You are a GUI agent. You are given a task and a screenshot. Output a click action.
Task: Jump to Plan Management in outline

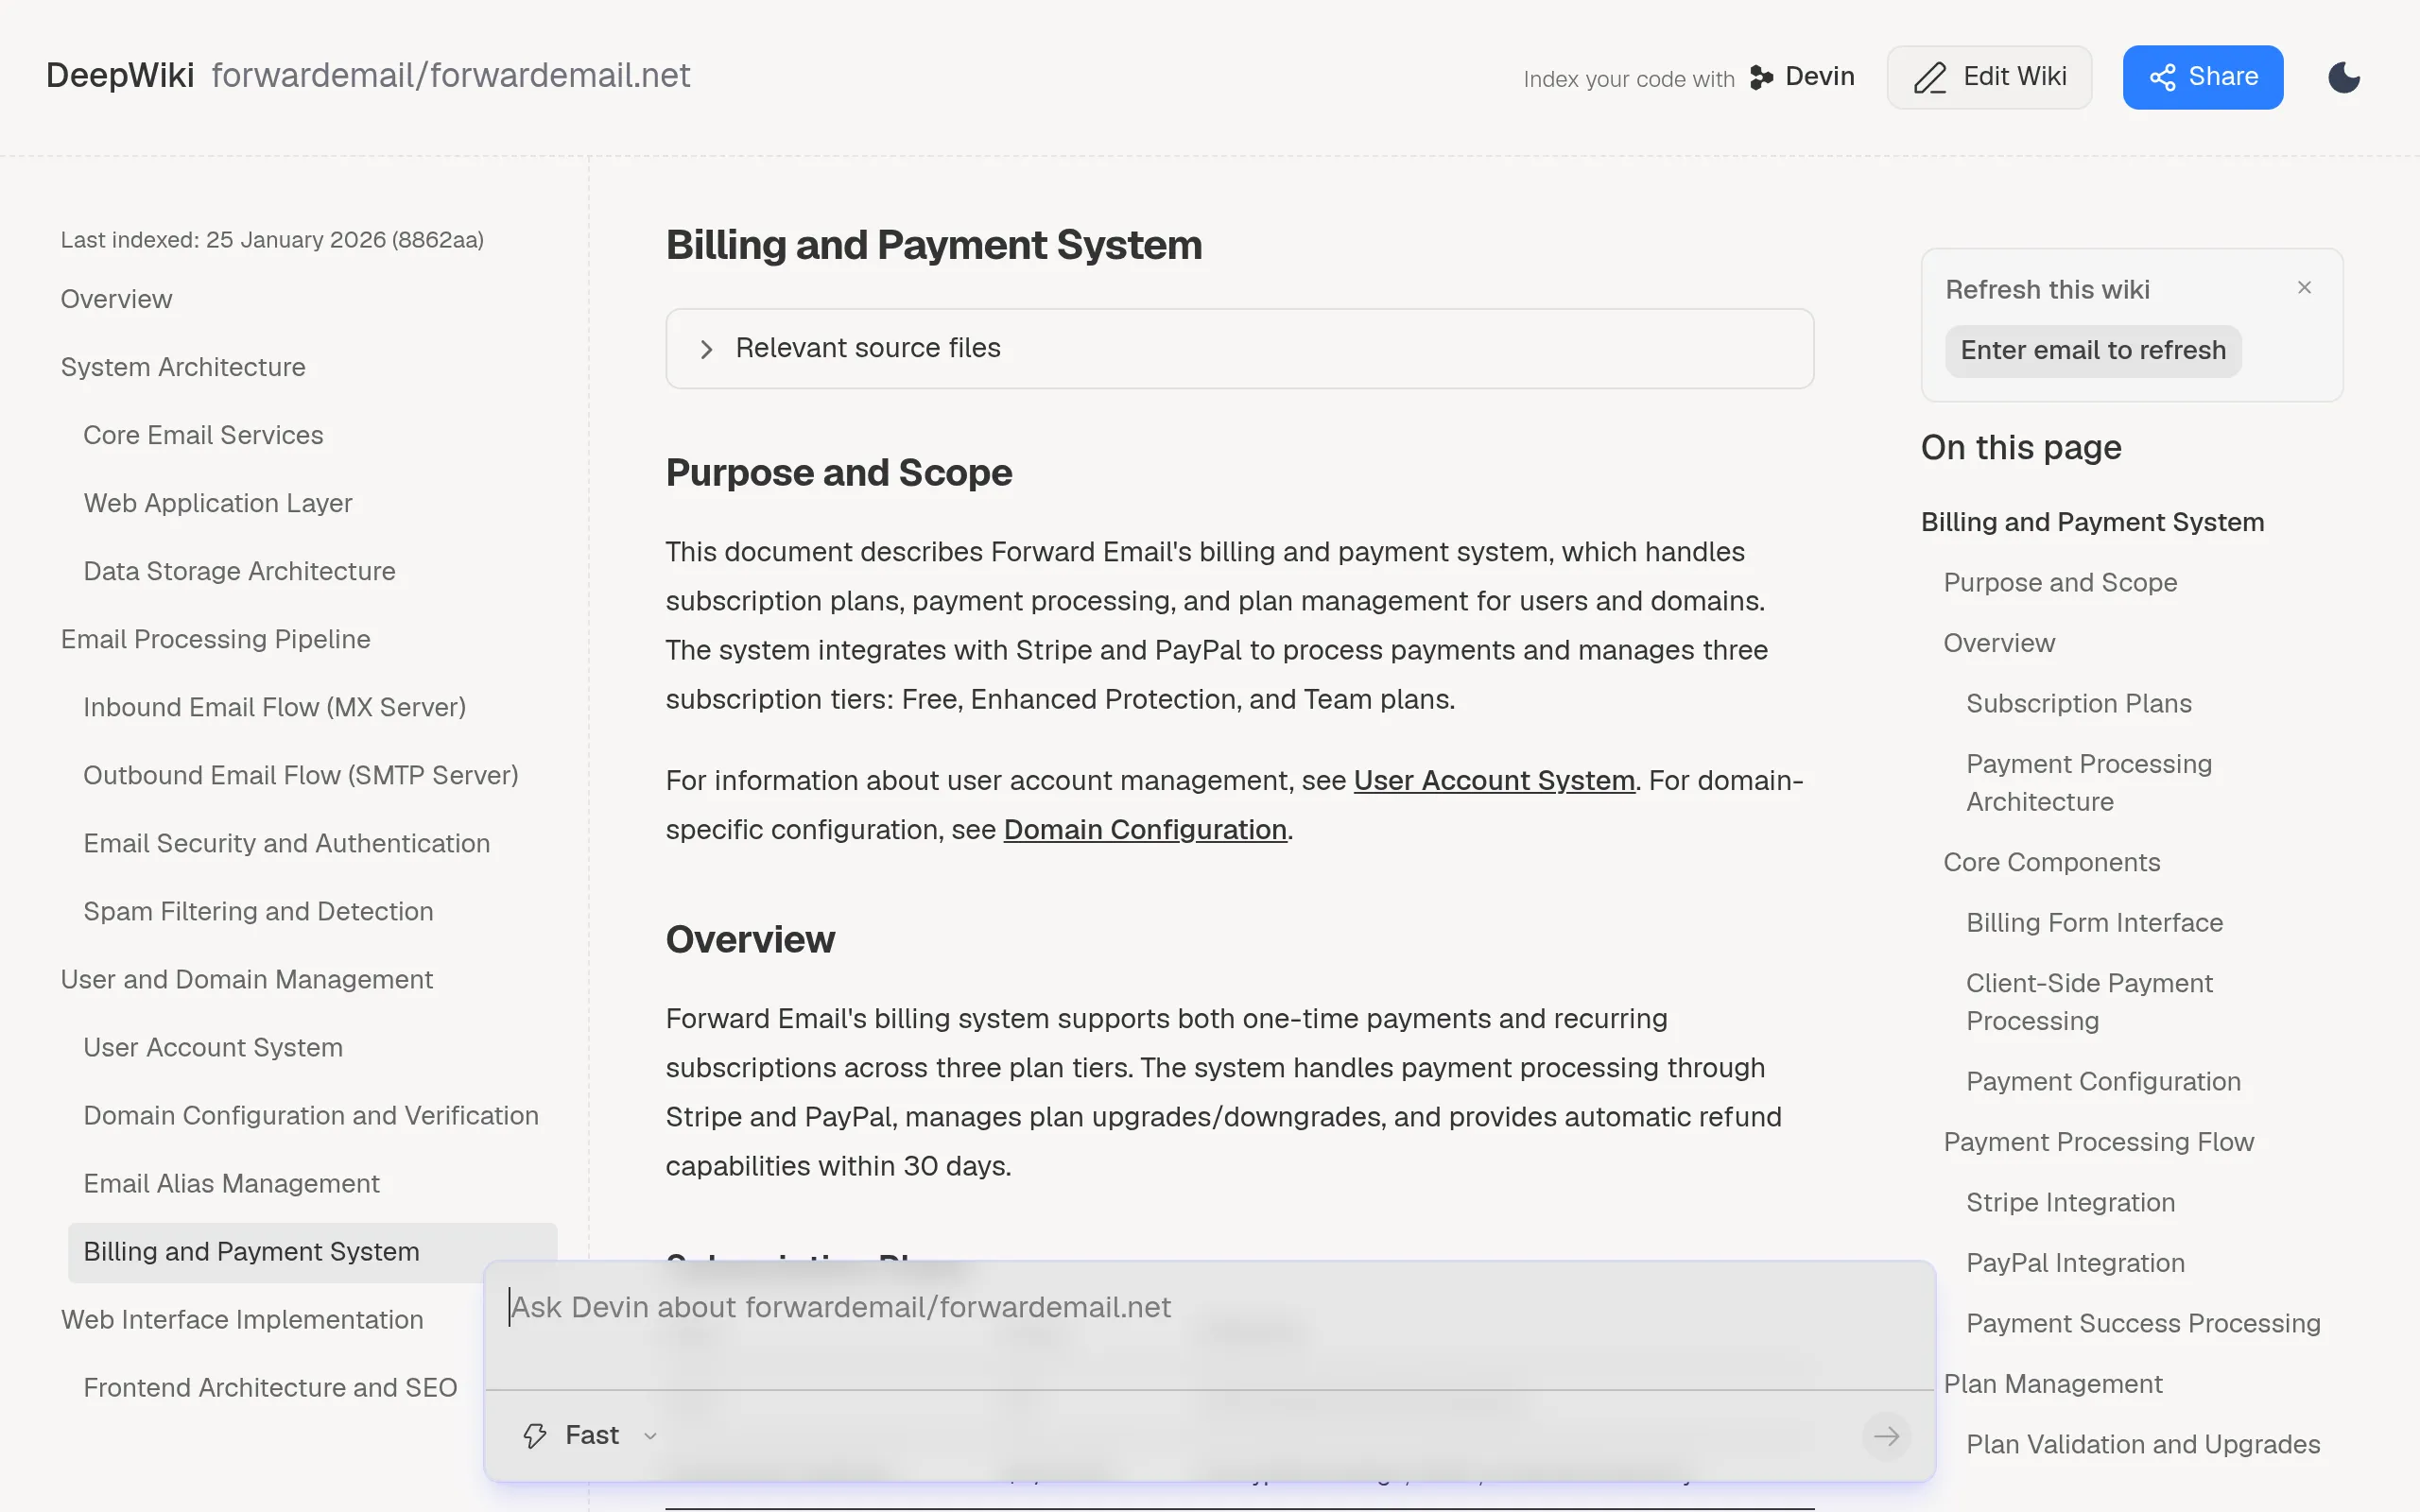[x=2052, y=1384]
